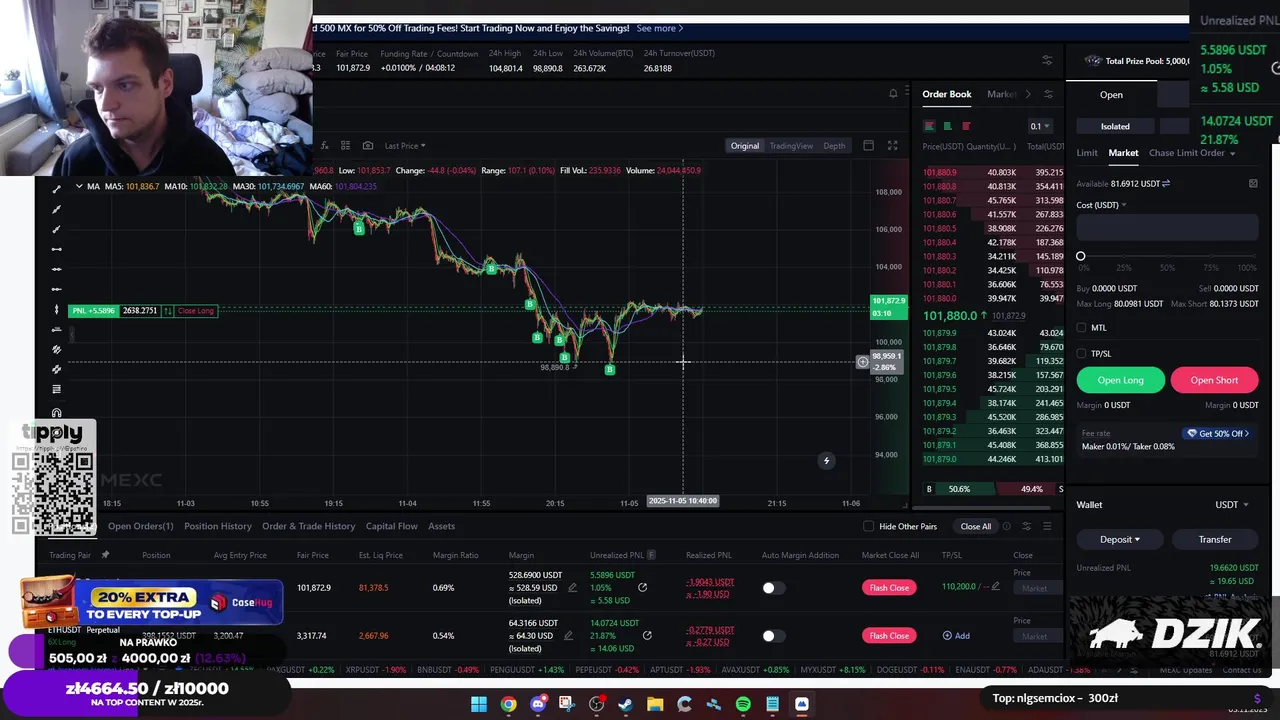Image resolution: width=1280 pixels, height=720 pixels.
Task: Click the Get 50% Off fee link
Action: coord(1218,434)
